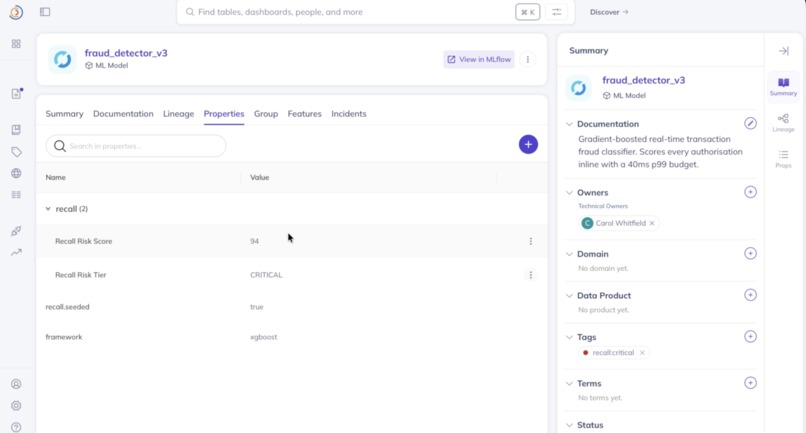Select the Lineage icon in right rail
This screenshot has height=433, width=806.
[783, 123]
